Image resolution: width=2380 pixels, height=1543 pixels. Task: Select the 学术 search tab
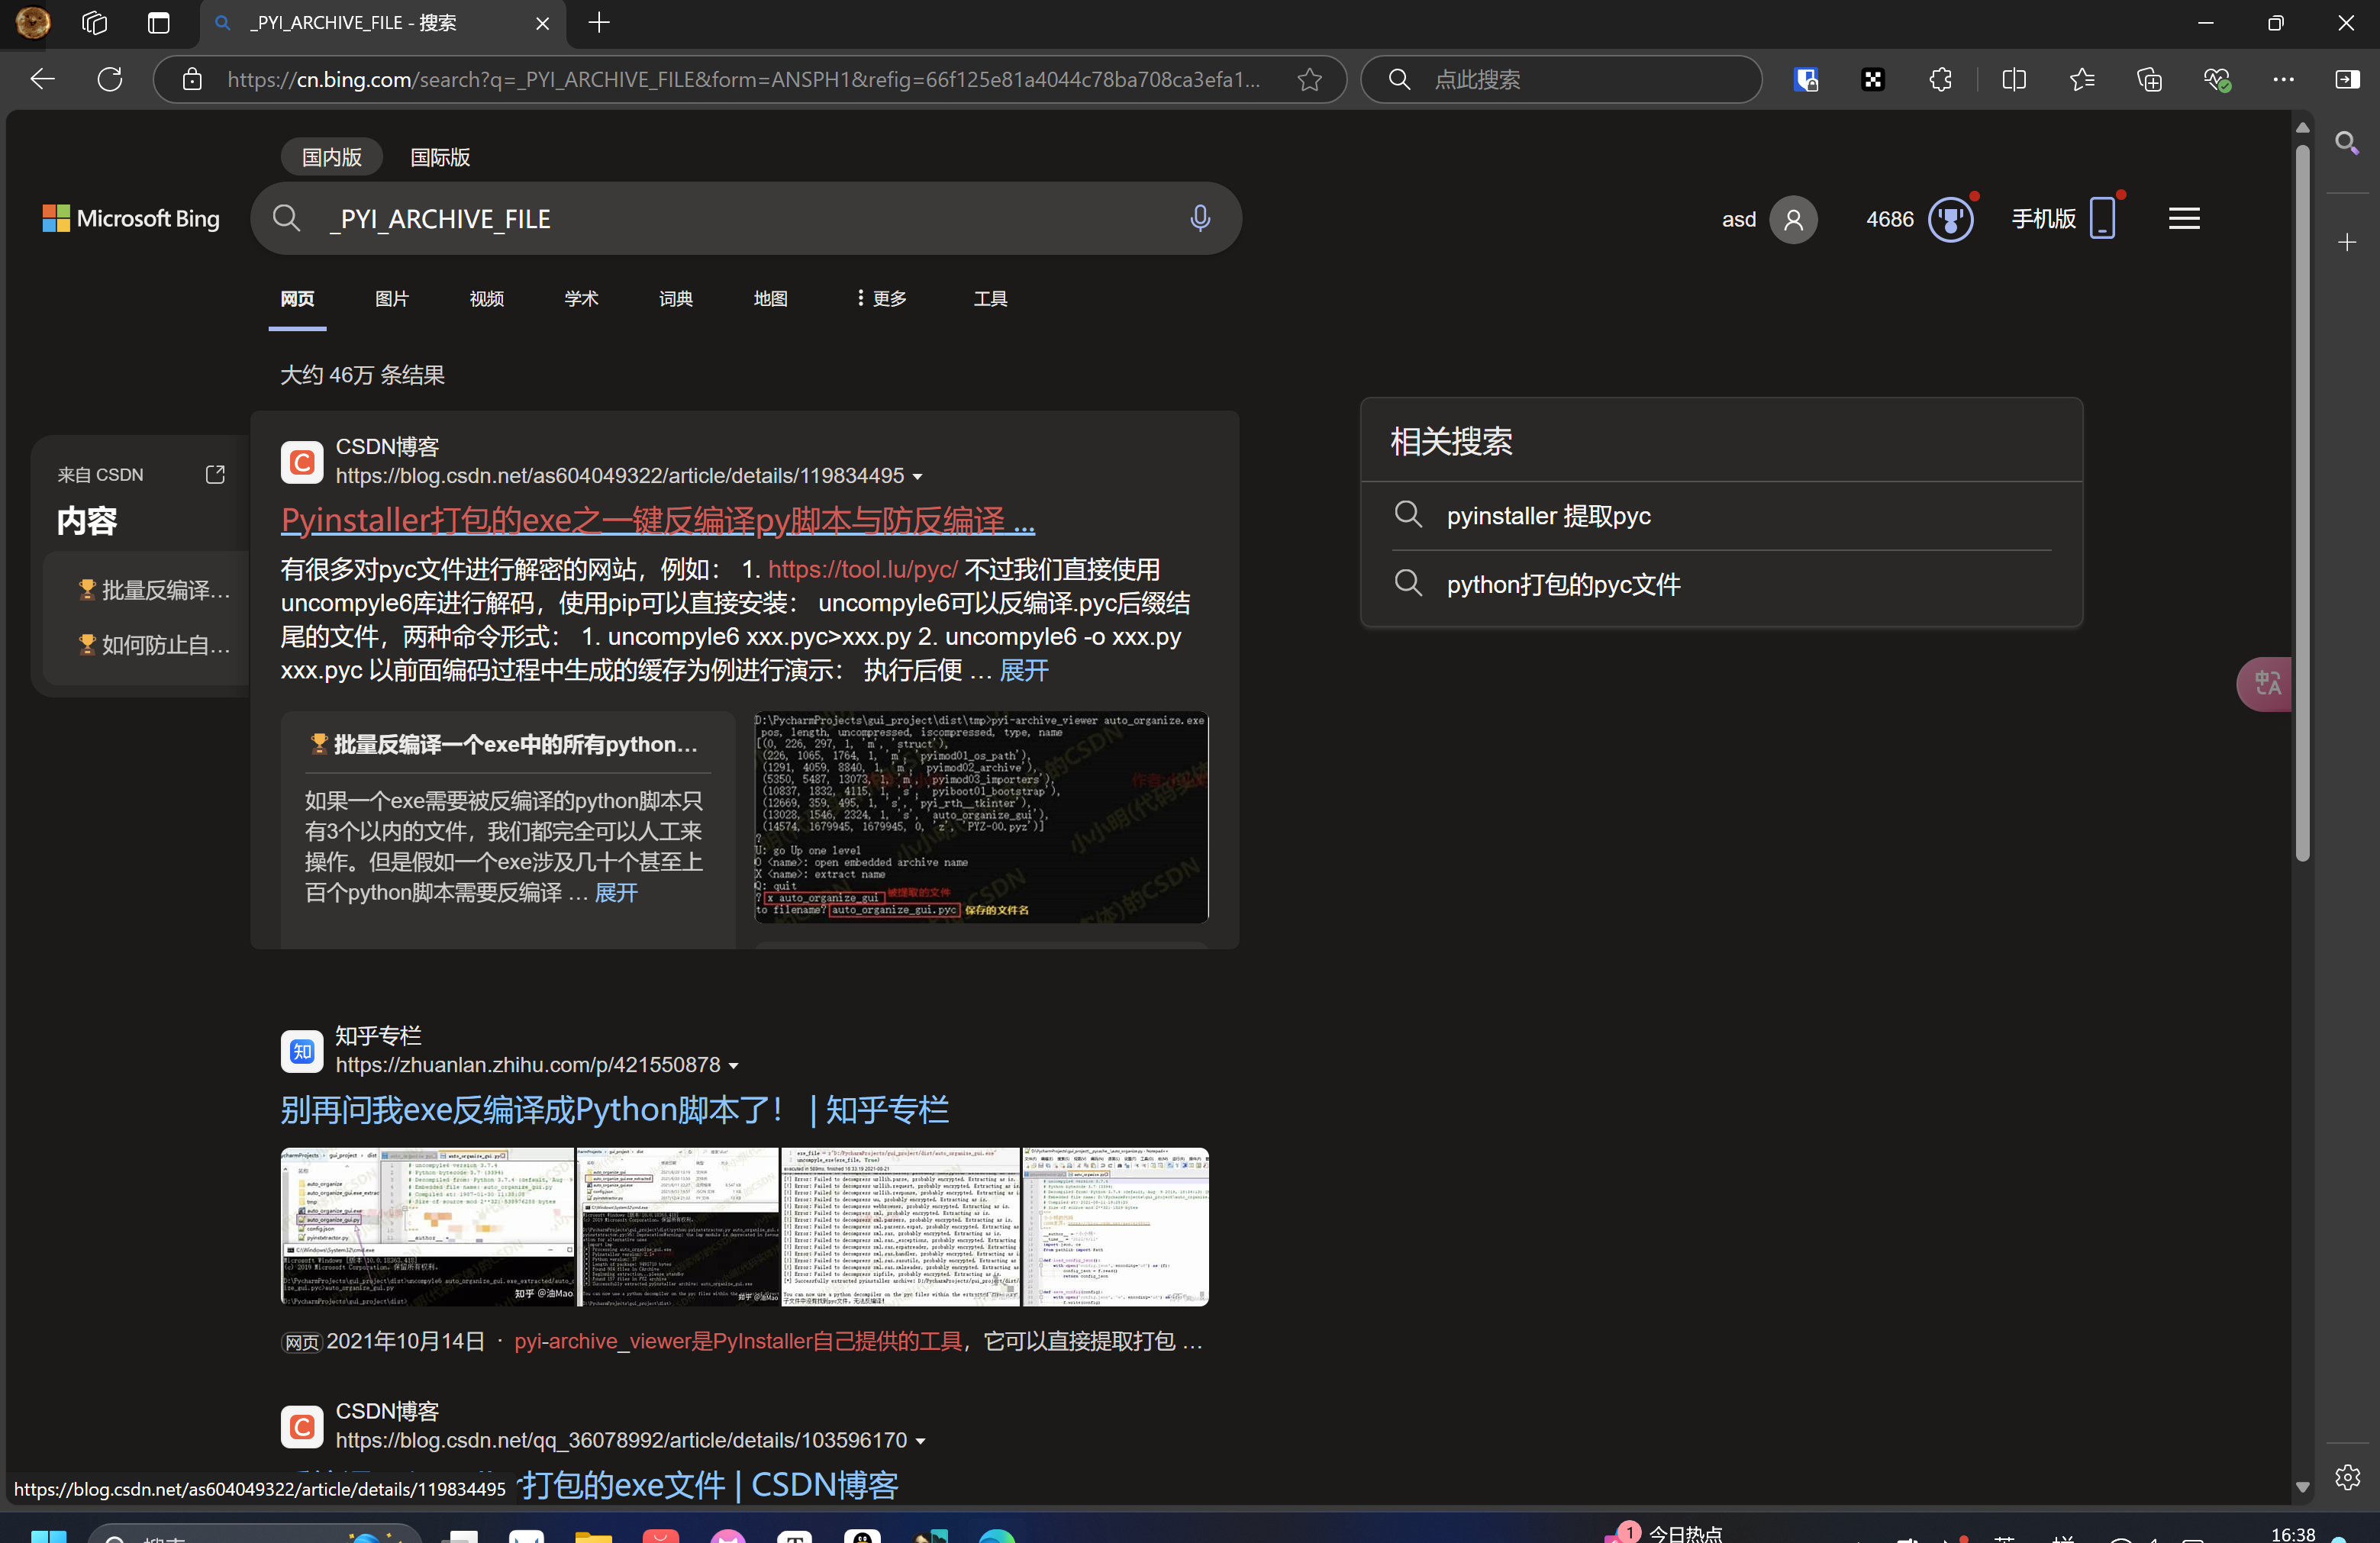(x=581, y=298)
